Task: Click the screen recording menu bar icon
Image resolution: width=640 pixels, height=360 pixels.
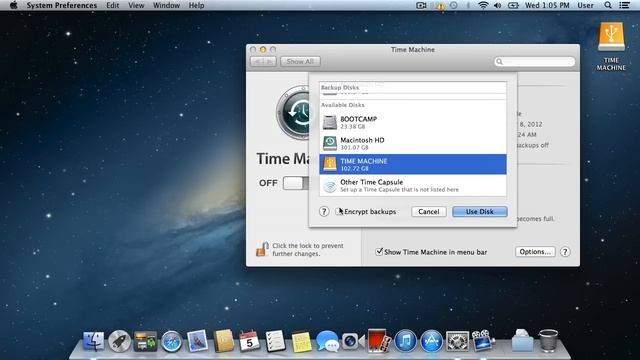Action: point(421,5)
